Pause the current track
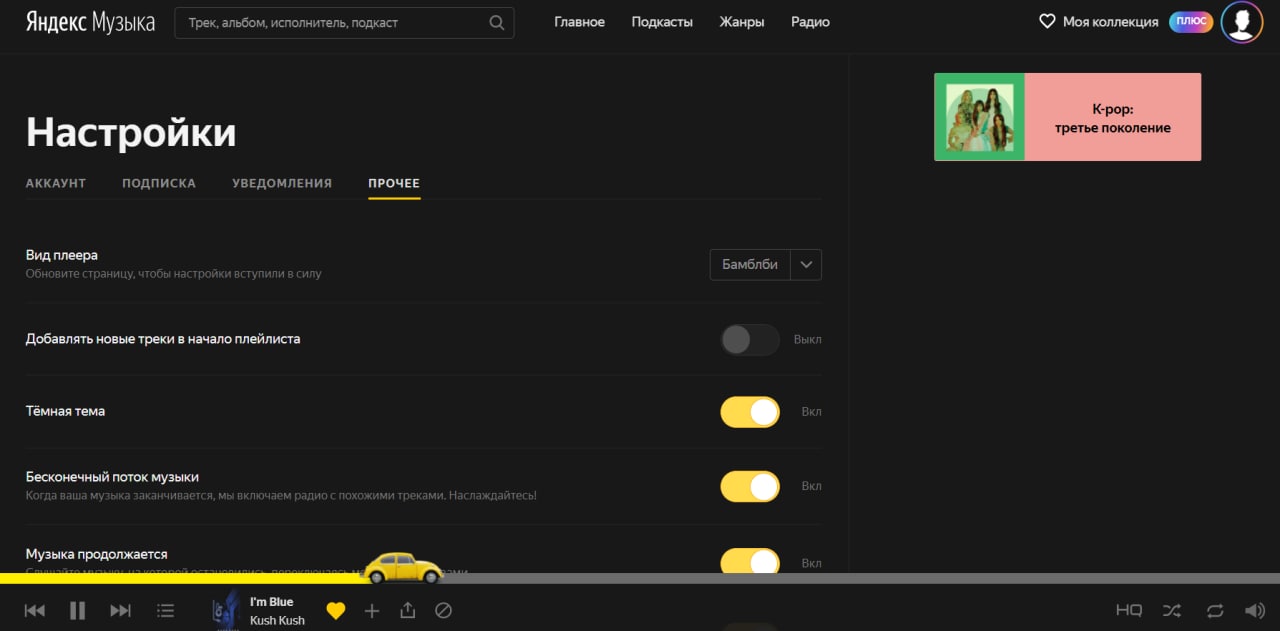1280x631 pixels. tap(77, 610)
